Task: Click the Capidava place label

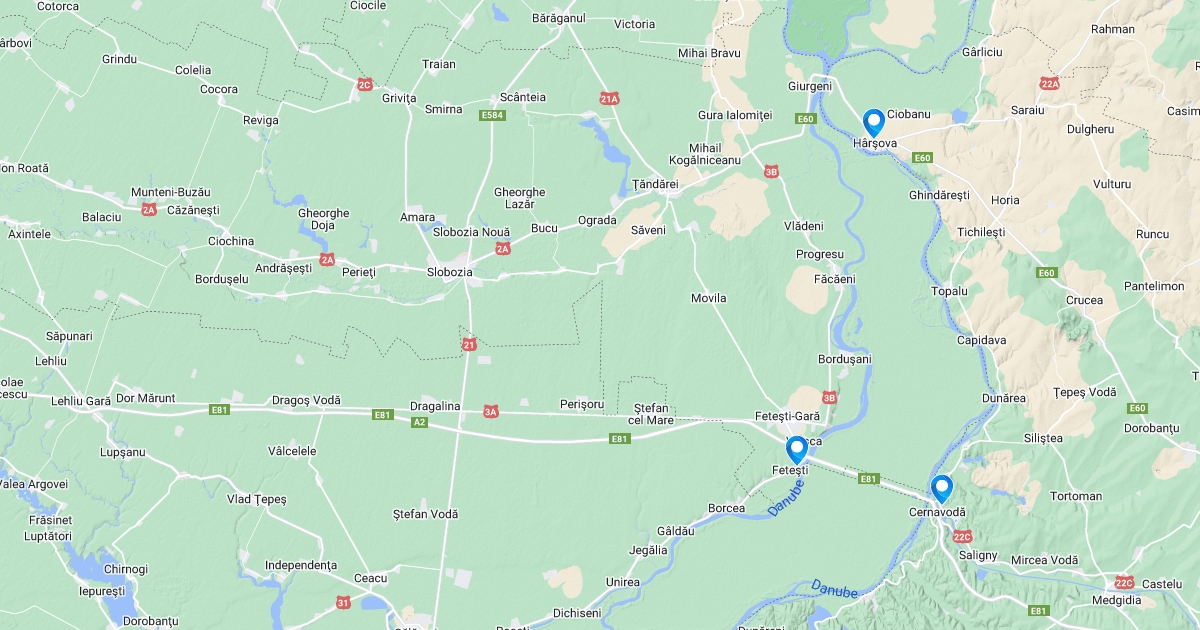Action: click(x=981, y=340)
